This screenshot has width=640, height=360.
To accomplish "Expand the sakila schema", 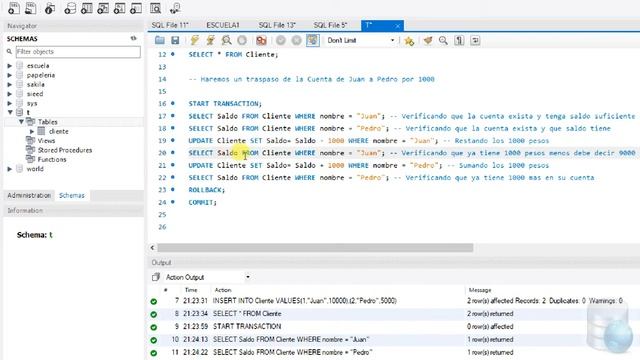I will (10, 84).
